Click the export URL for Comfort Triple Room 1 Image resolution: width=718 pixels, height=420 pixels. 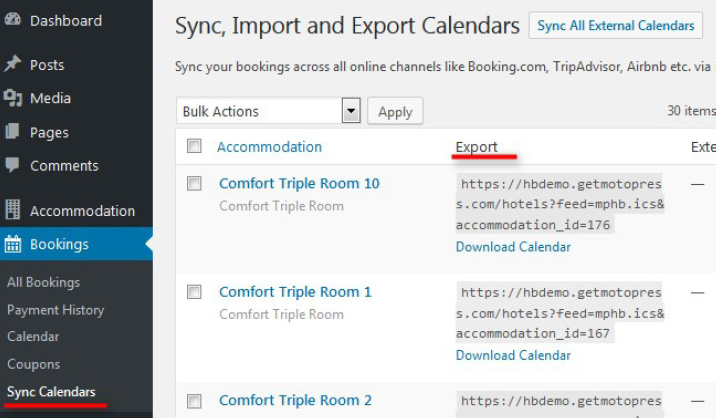pyautogui.click(x=560, y=313)
